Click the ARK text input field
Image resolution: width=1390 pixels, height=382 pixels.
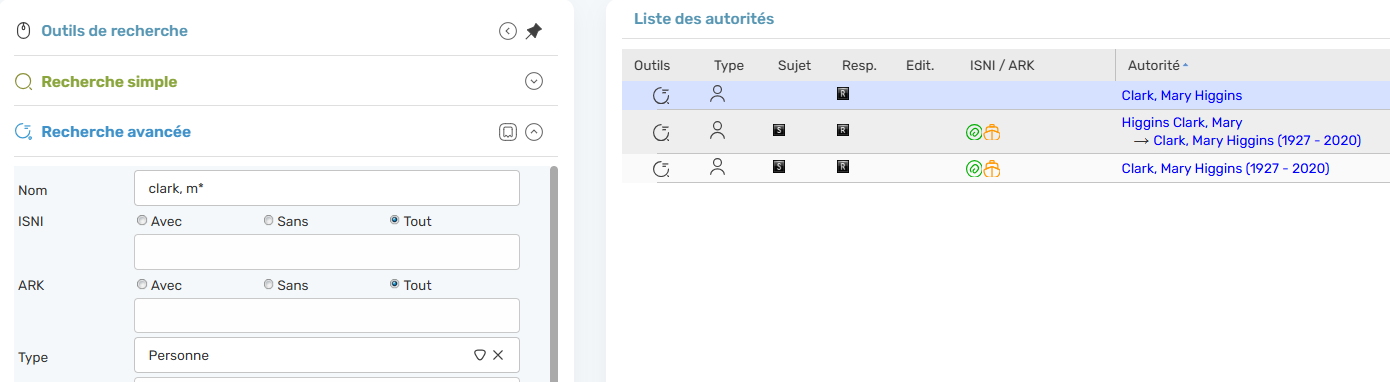pos(327,316)
